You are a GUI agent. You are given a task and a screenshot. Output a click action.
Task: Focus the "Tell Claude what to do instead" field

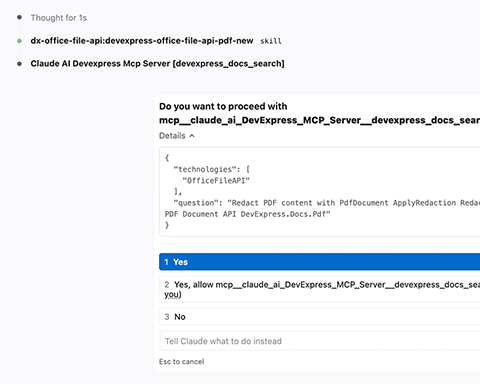[319, 341]
